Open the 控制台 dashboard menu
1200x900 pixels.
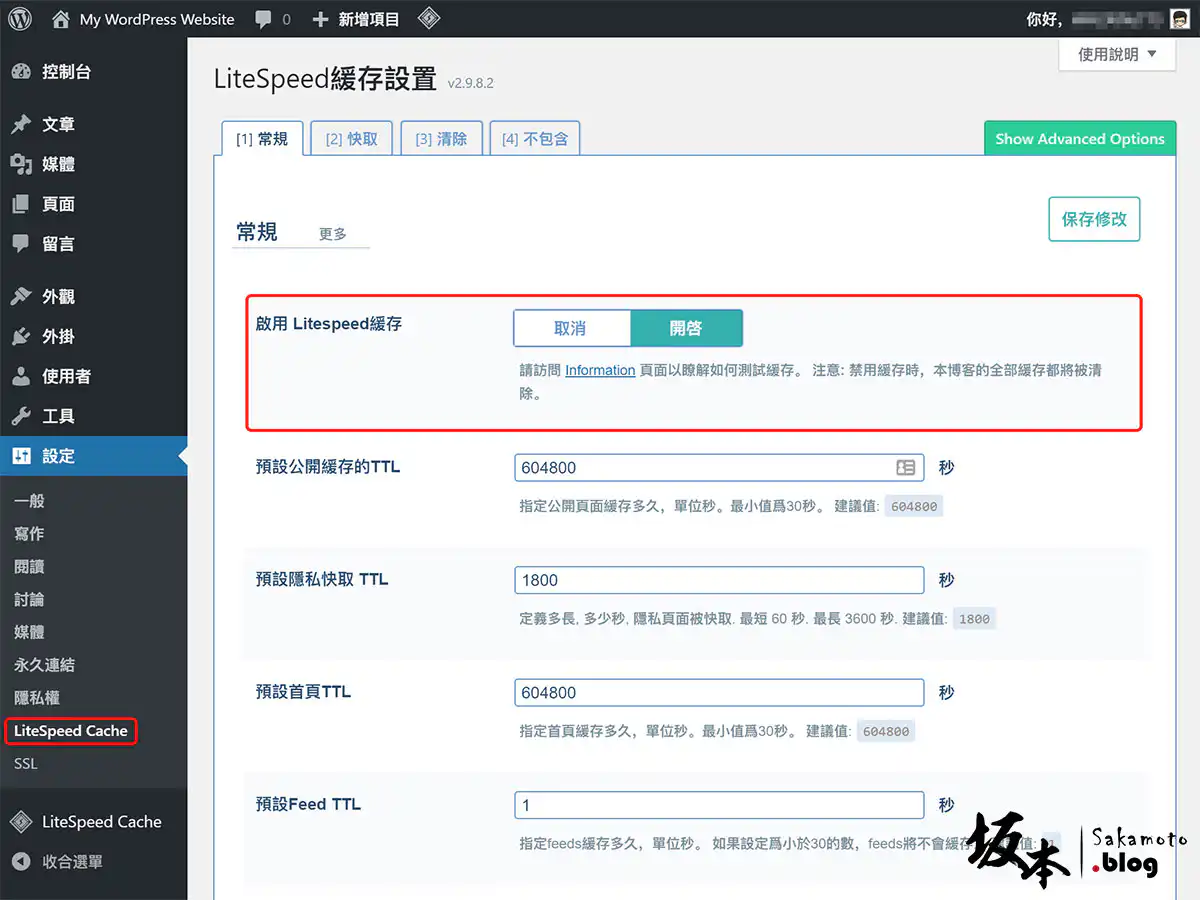66,72
